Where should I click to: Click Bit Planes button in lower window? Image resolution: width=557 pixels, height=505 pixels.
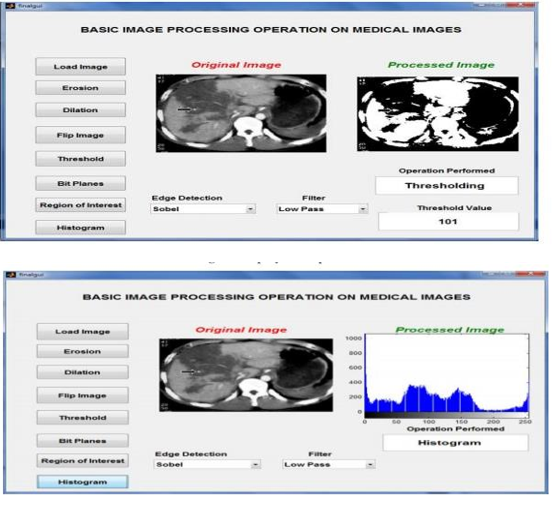point(82,441)
